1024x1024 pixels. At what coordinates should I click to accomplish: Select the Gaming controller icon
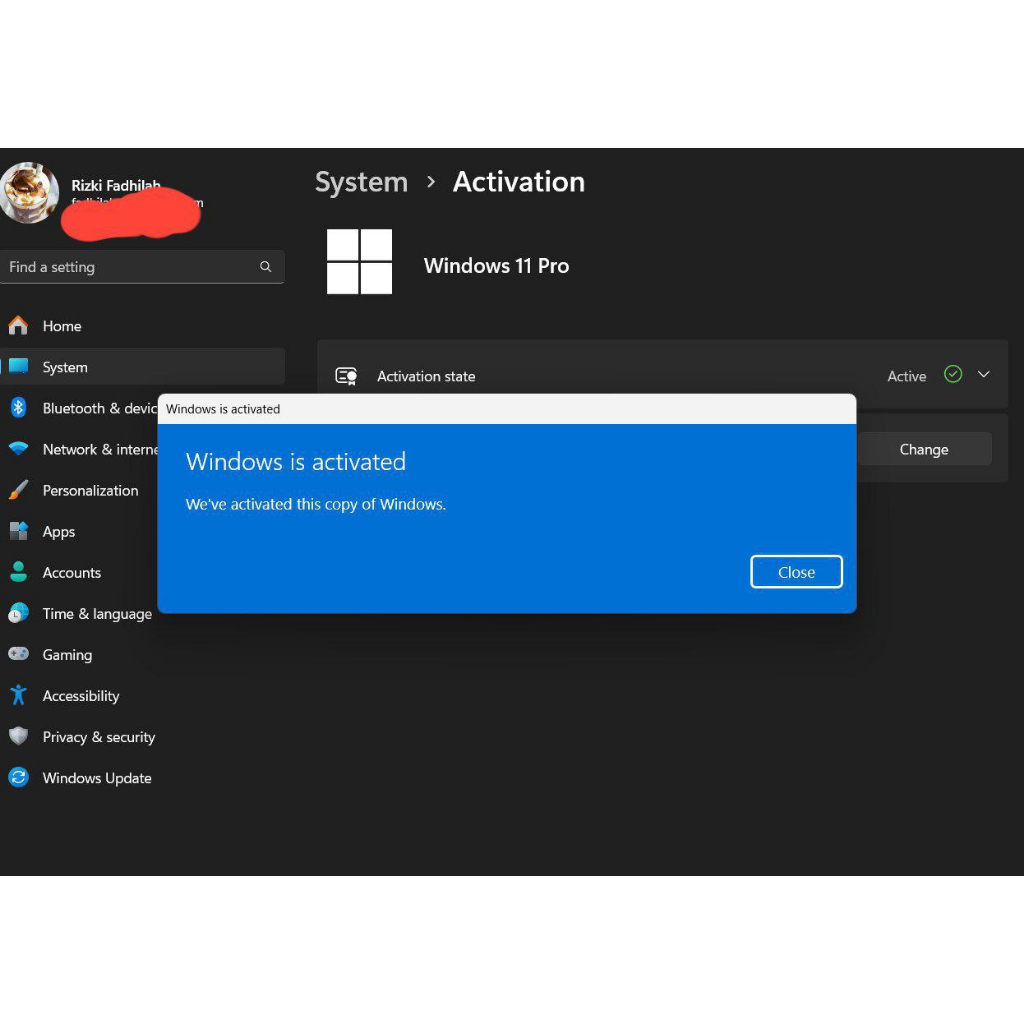(18, 654)
